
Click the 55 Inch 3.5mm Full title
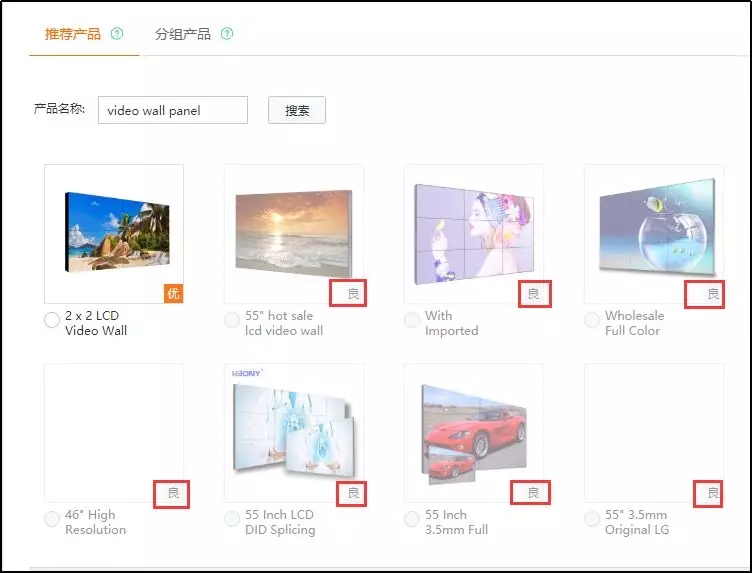click(456, 522)
